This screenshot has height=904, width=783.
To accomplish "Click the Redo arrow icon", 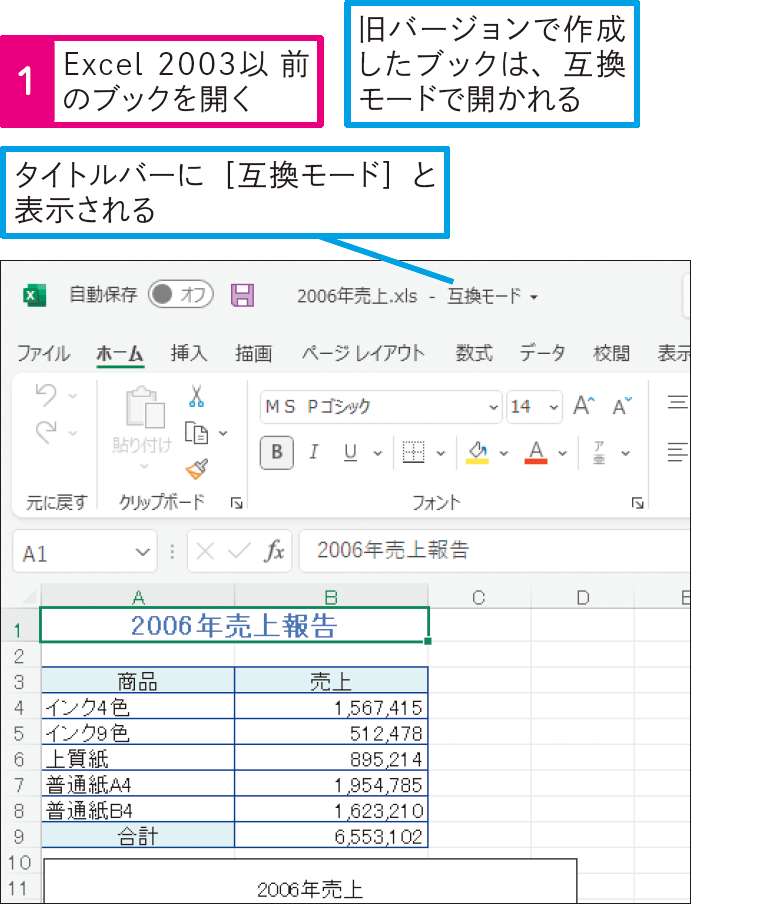I will pos(46,432).
